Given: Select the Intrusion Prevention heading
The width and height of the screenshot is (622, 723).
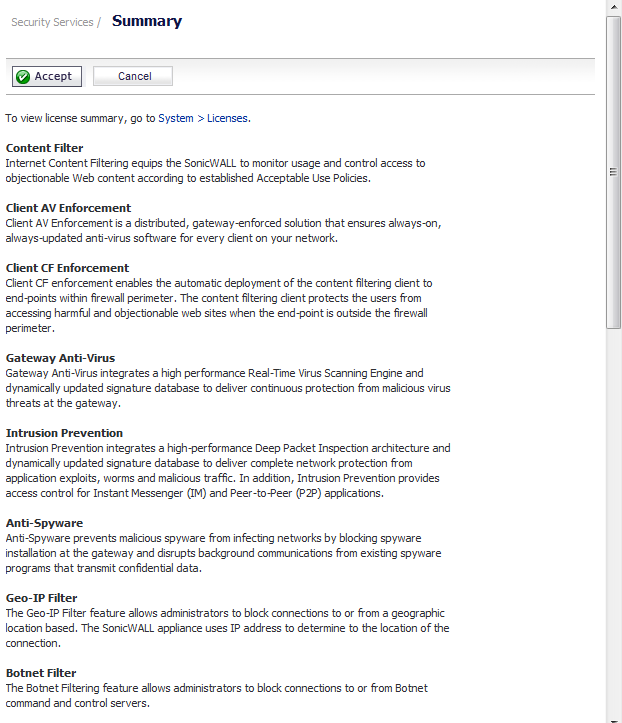Looking at the screenshot, I should [x=64, y=433].
